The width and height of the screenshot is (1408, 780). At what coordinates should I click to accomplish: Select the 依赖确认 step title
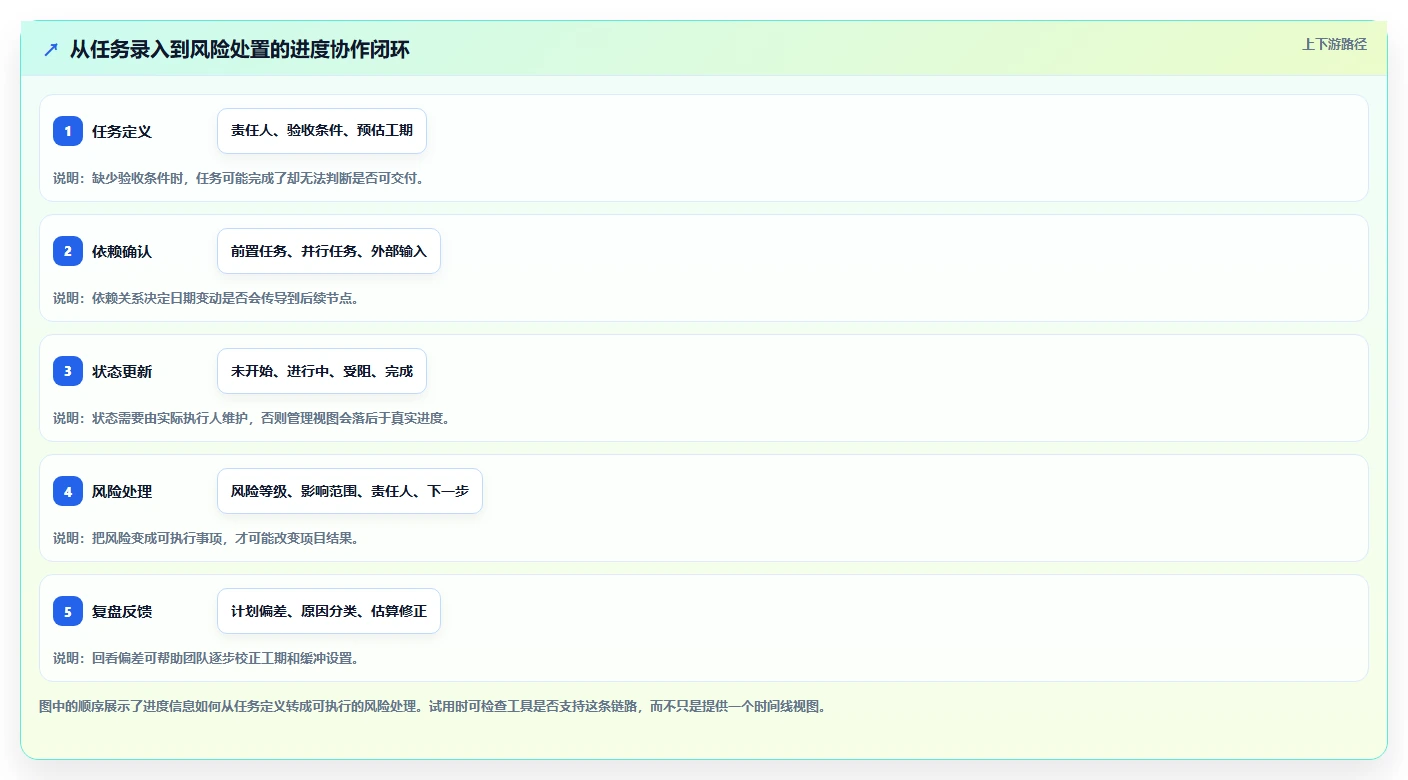pos(122,251)
